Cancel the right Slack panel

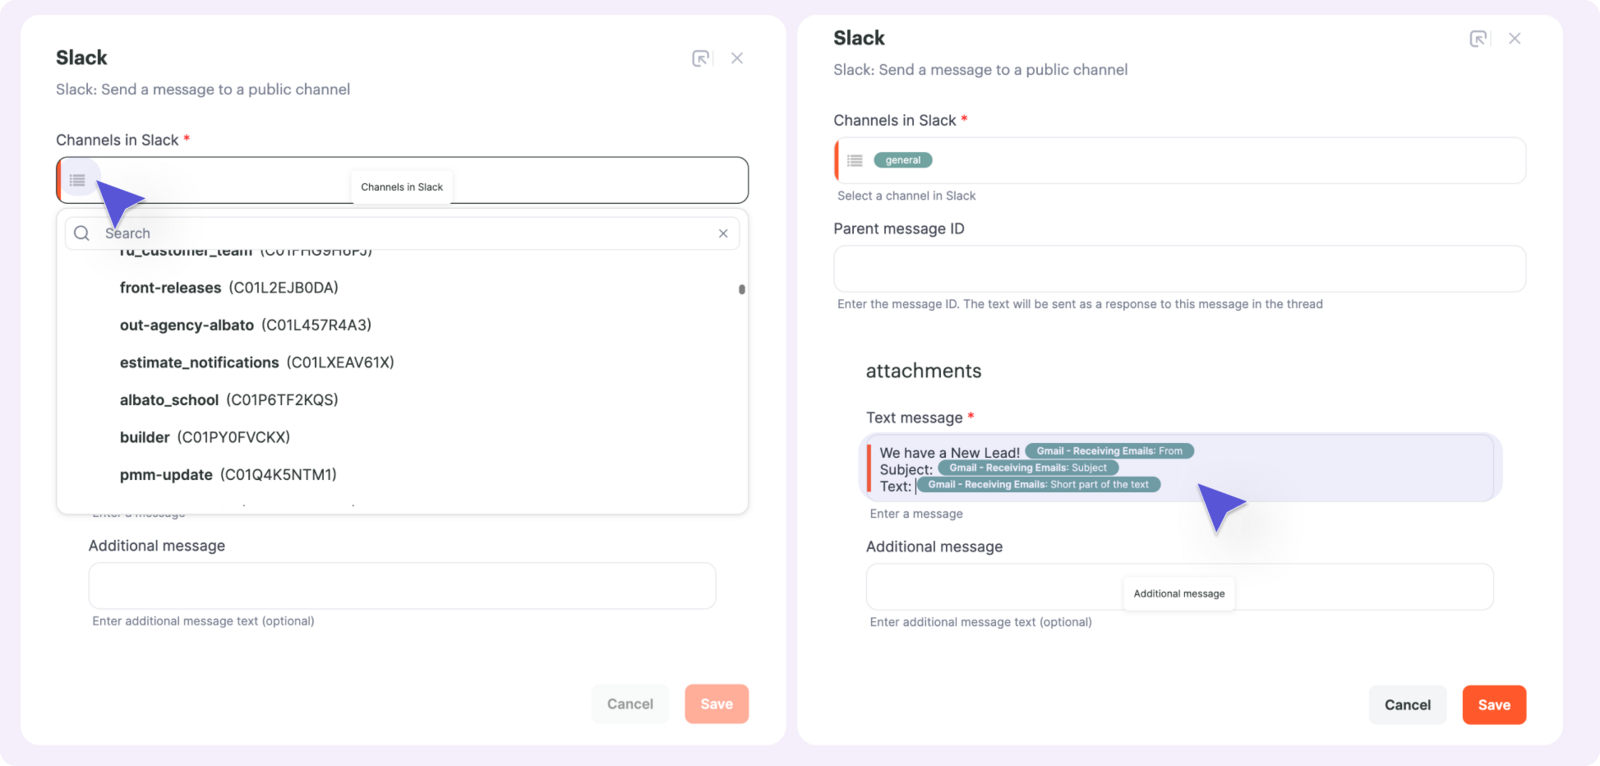1408,705
